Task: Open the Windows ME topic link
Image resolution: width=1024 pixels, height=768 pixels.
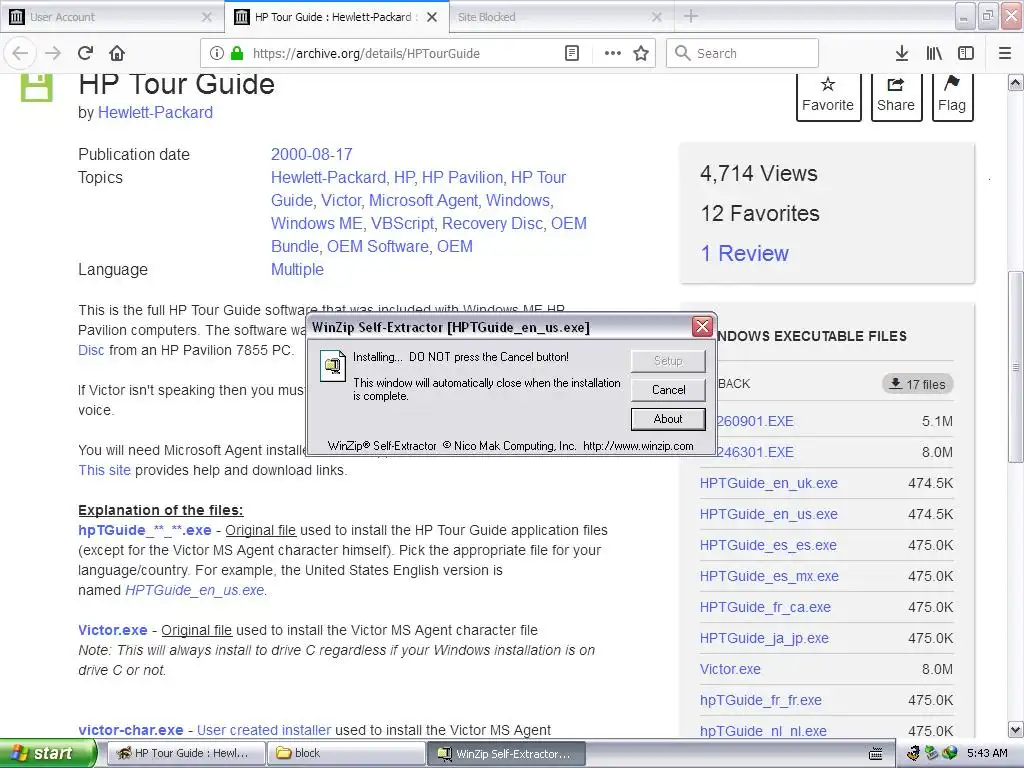Action: pos(317,223)
